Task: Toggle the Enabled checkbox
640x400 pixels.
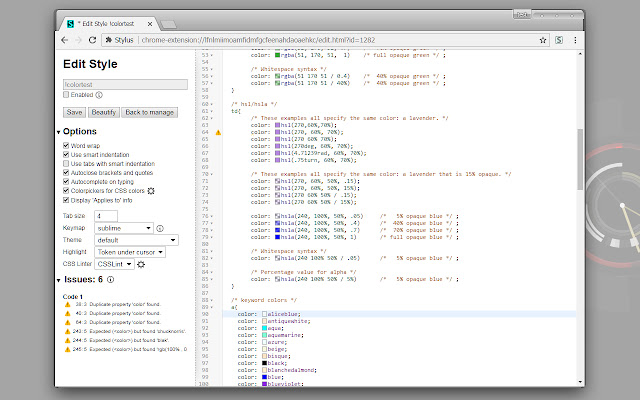Action: [66, 96]
